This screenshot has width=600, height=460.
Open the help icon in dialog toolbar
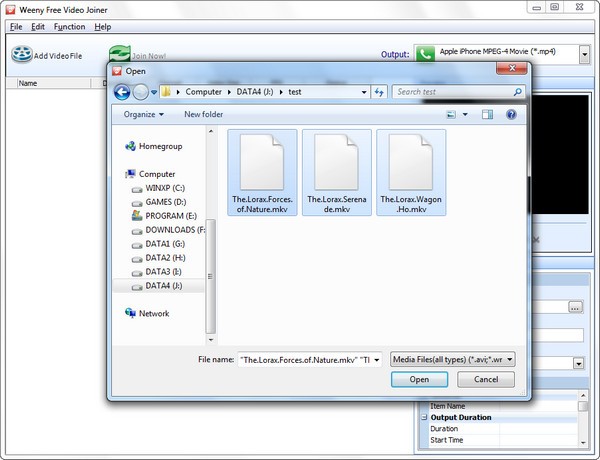(511, 115)
